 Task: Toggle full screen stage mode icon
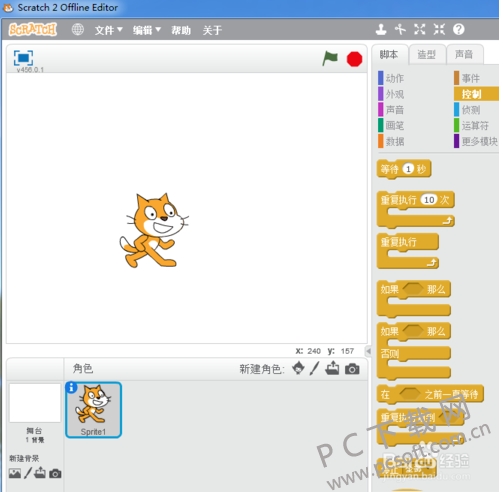tap(23, 58)
